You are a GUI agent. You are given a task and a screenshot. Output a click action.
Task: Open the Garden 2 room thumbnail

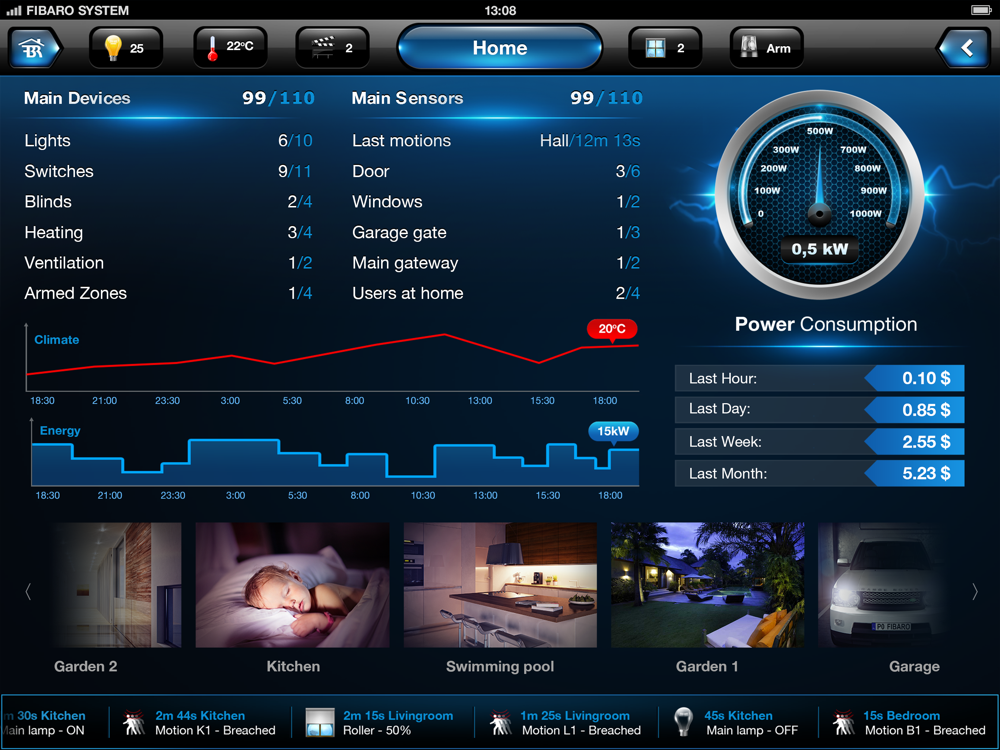coord(117,585)
